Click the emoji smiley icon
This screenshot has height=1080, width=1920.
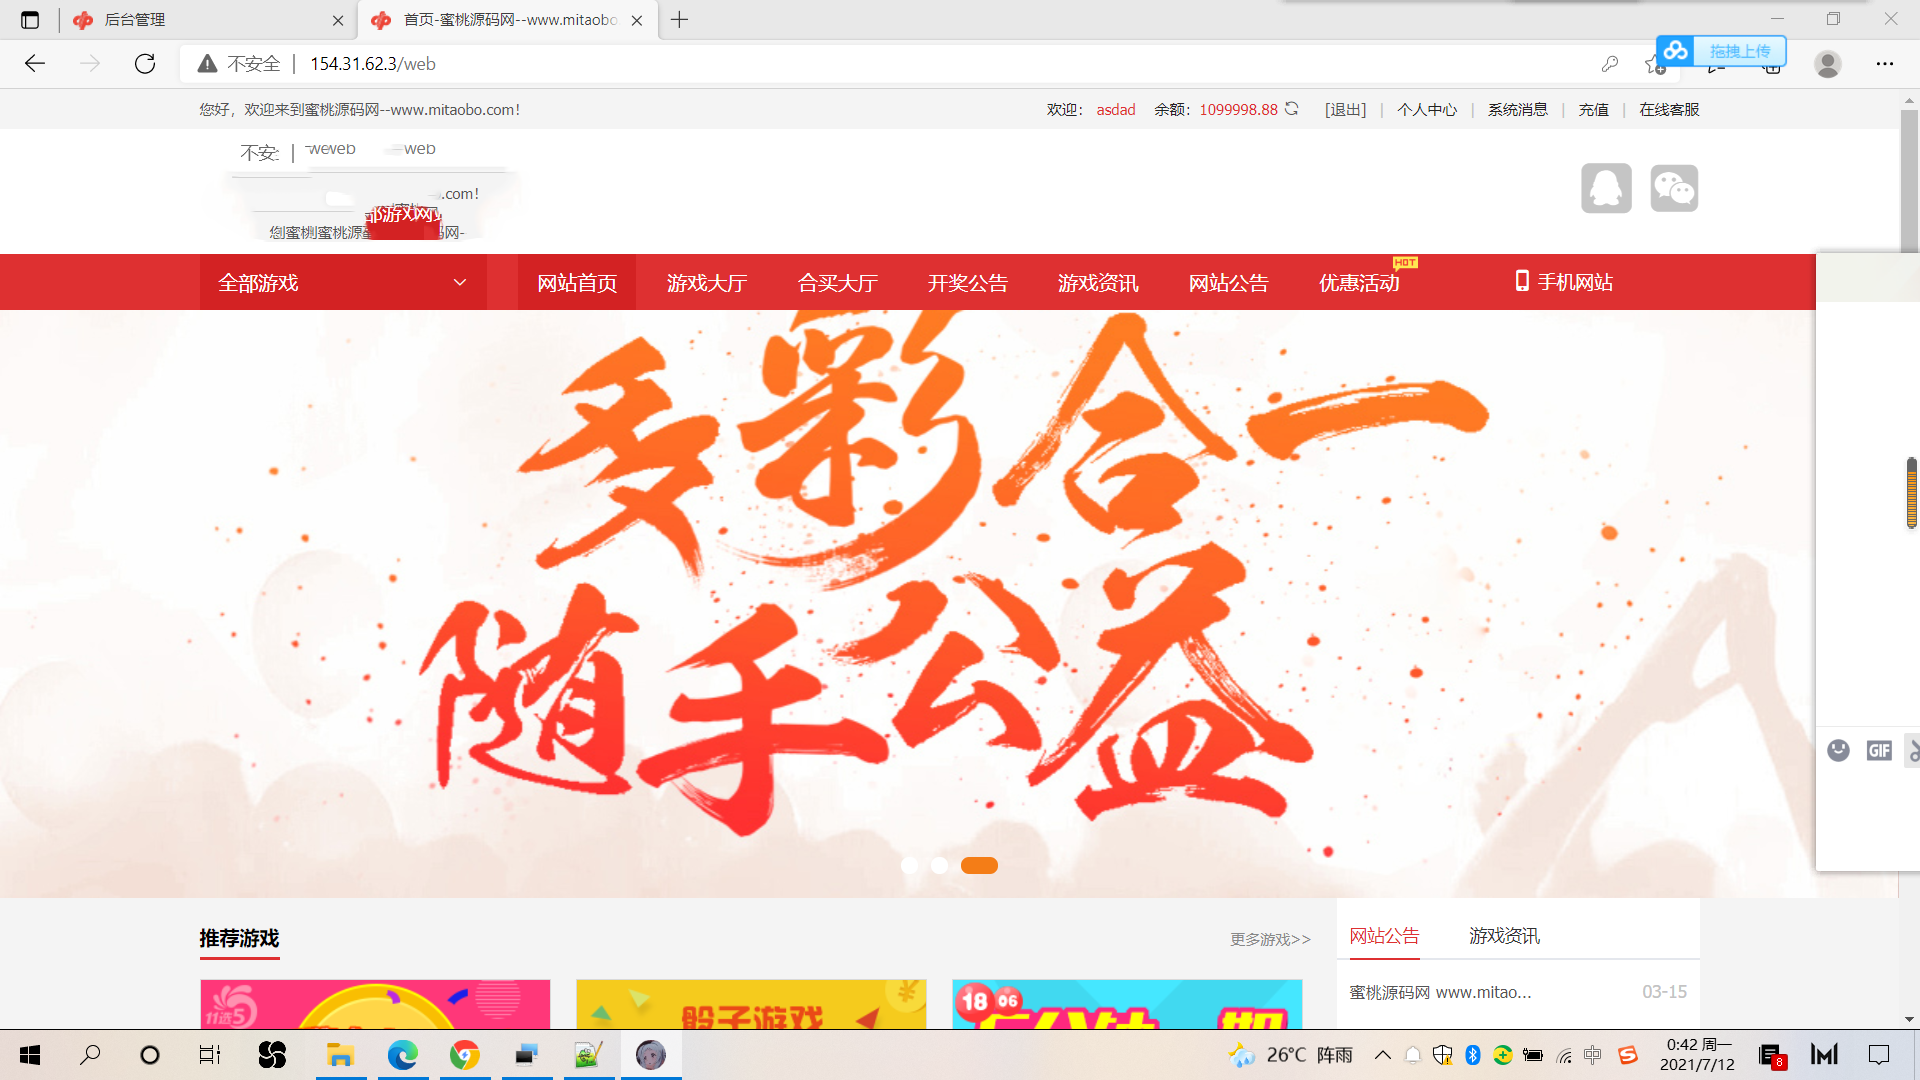pyautogui.click(x=1838, y=750)
